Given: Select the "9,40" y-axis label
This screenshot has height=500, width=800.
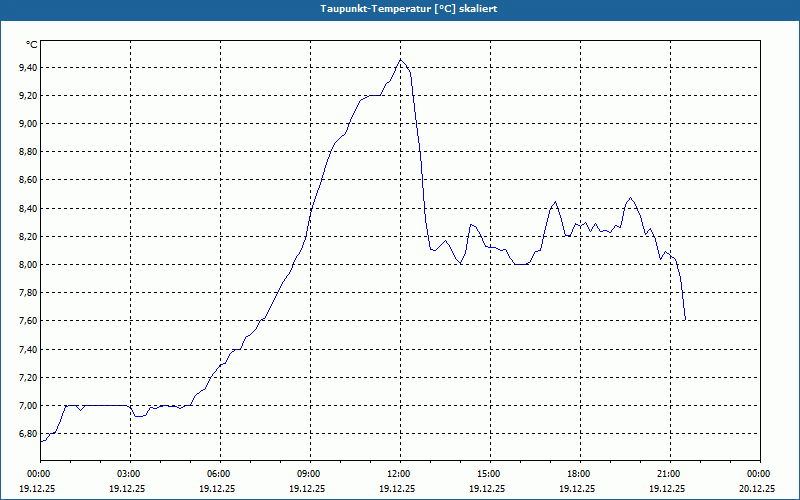Looking at the screenshot, I should (29, 68).
